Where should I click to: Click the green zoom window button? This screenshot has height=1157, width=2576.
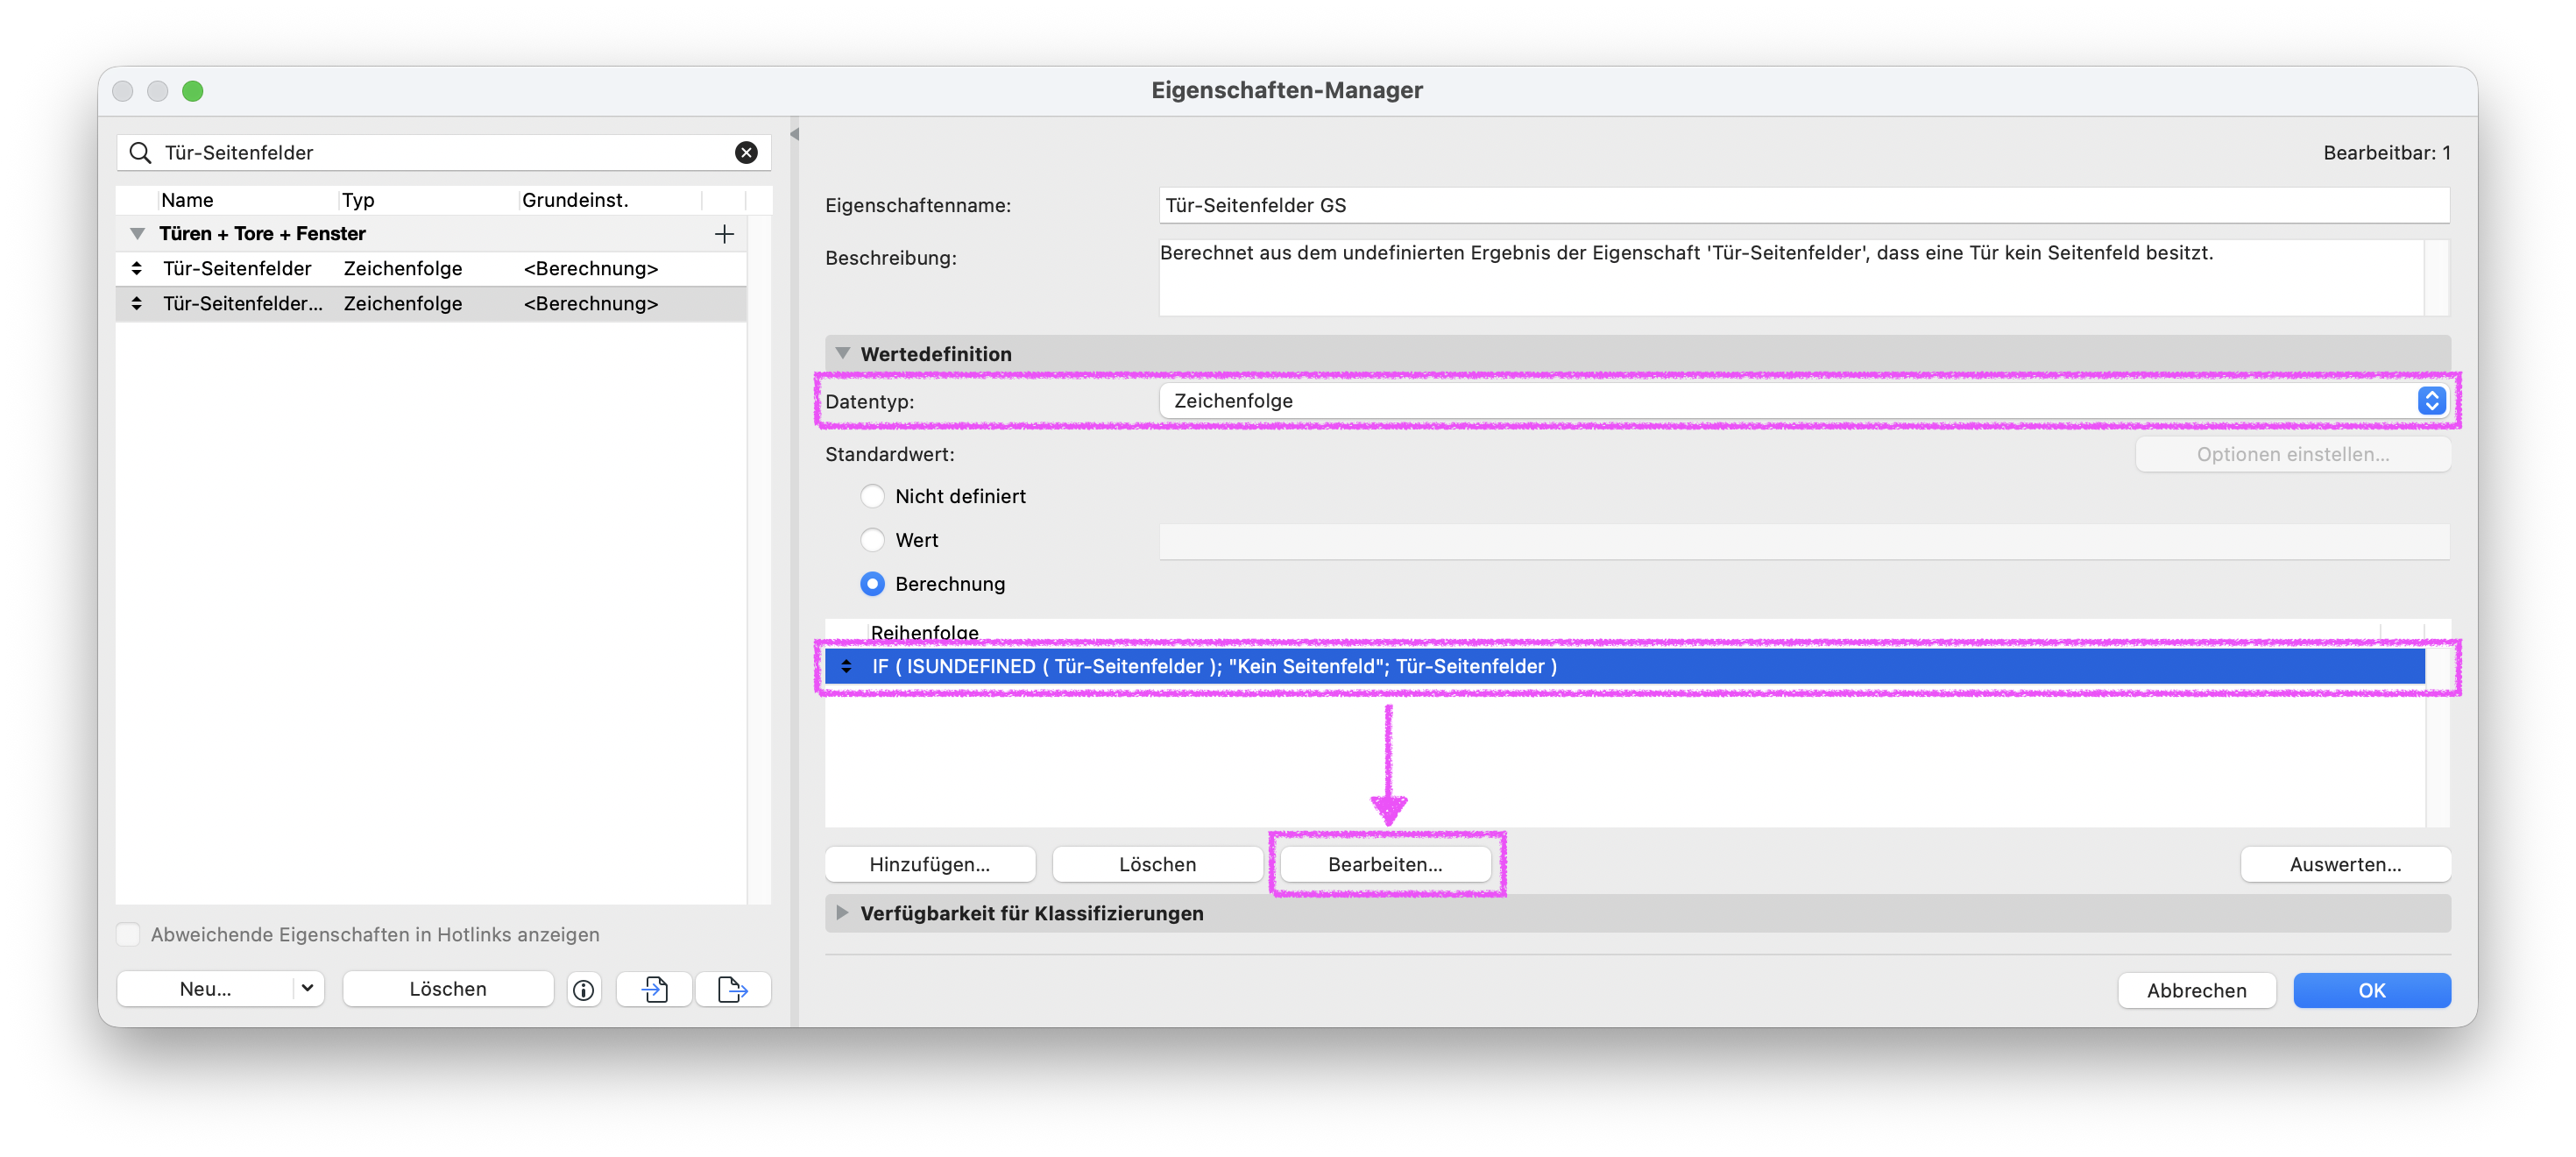[x=193, y=91]
